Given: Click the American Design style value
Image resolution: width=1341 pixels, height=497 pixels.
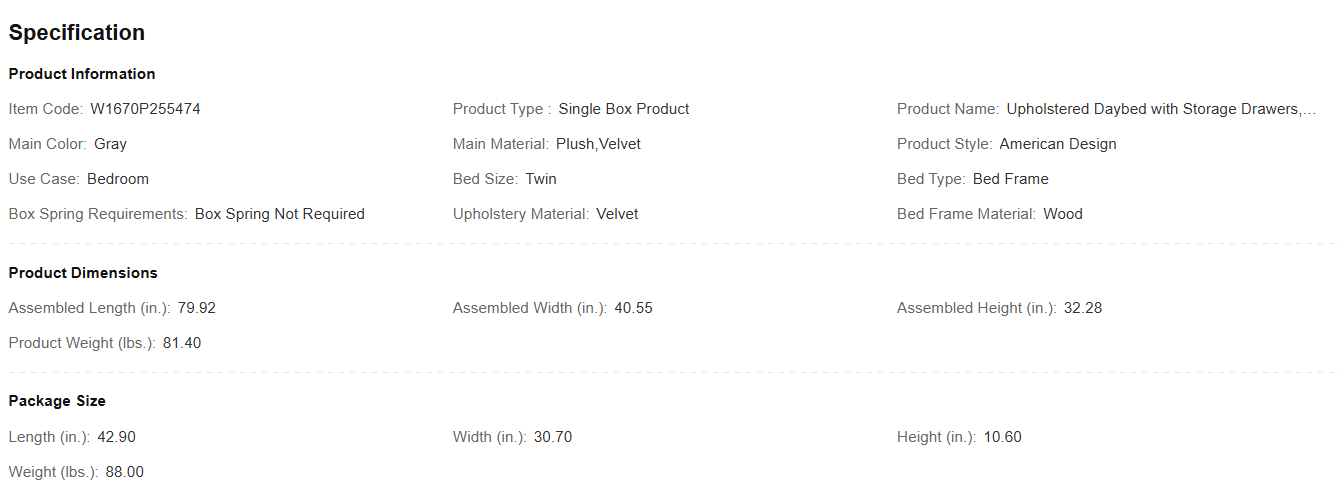Looking at the screenshot, I should coord(1057,144).
